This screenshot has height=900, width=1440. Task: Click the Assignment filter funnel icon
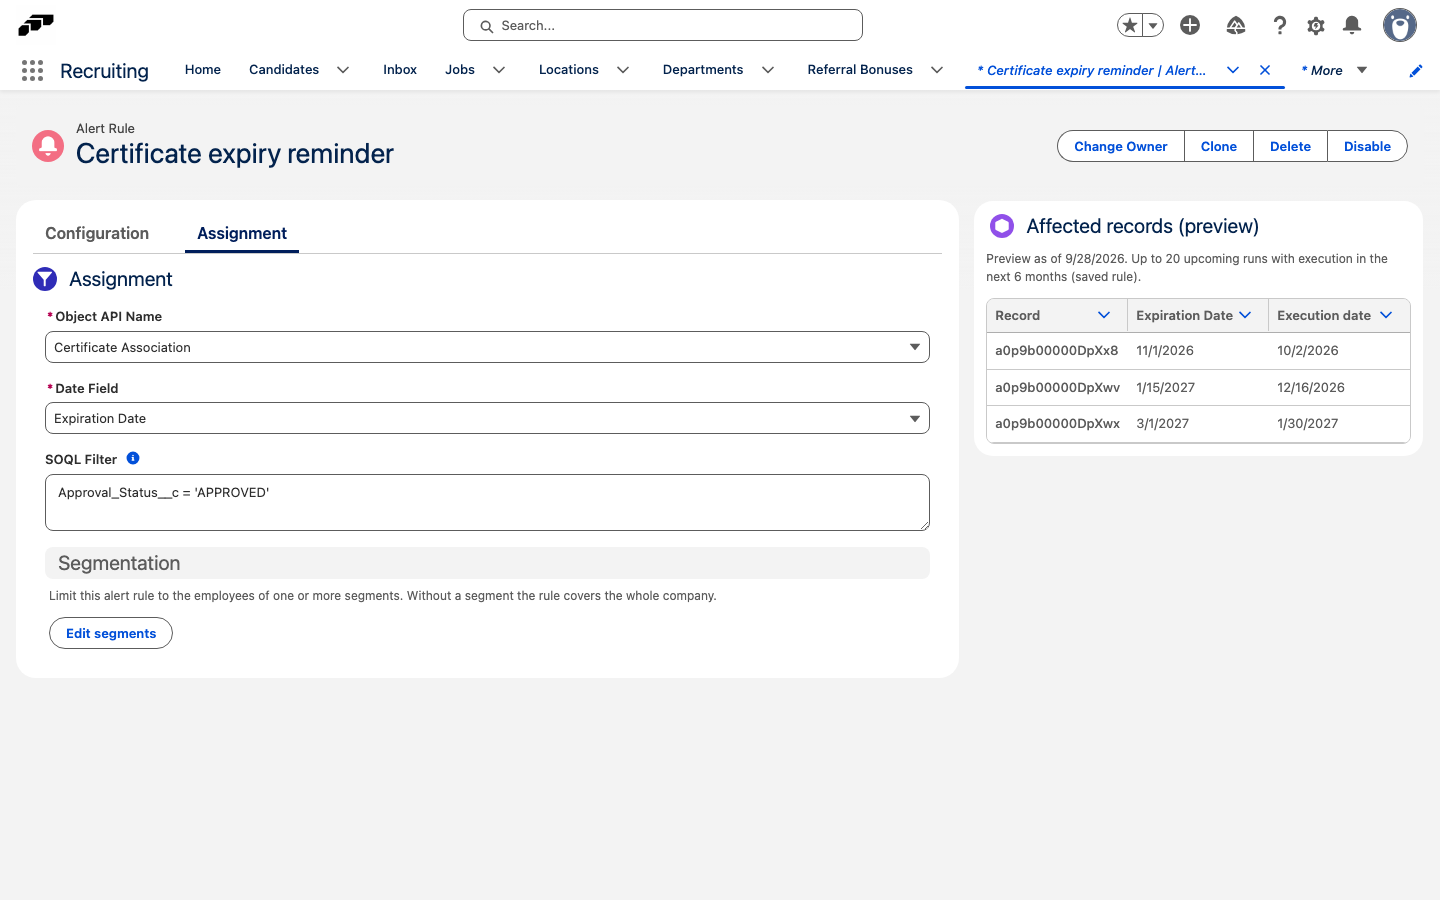(x=45, y=279)
